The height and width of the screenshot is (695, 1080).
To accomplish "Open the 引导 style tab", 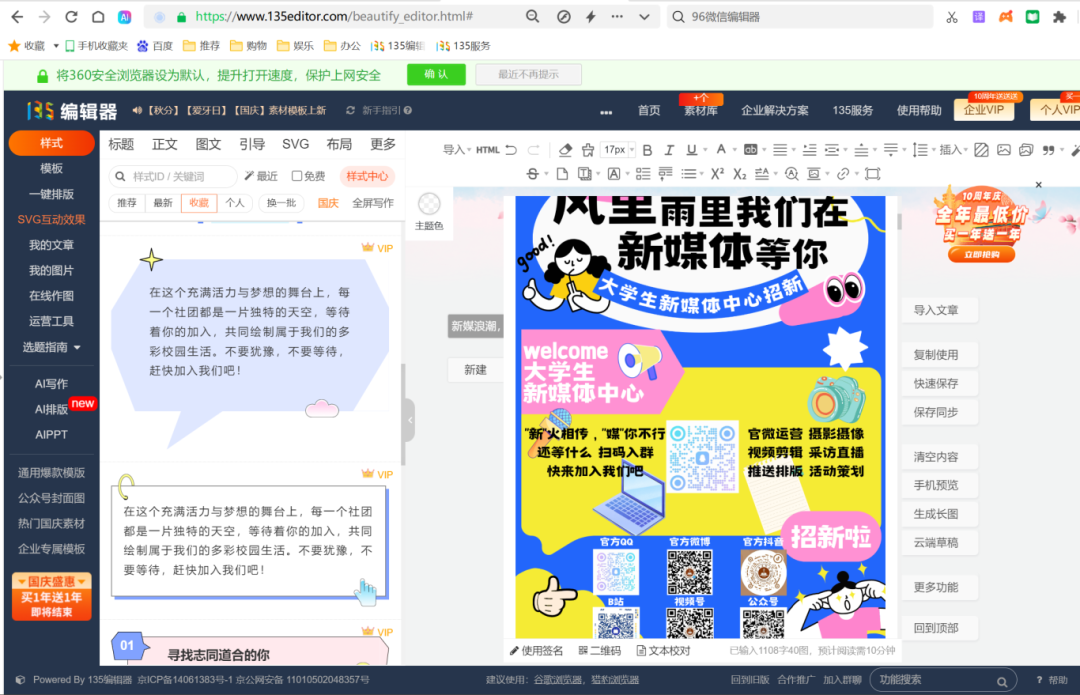I will point(252,144).
